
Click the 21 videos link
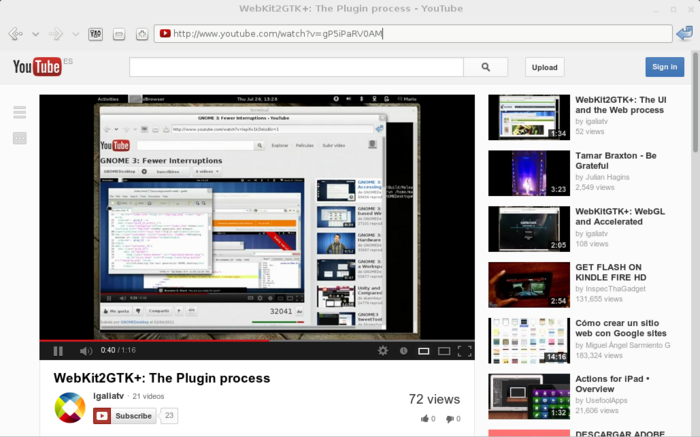(148, 396)
